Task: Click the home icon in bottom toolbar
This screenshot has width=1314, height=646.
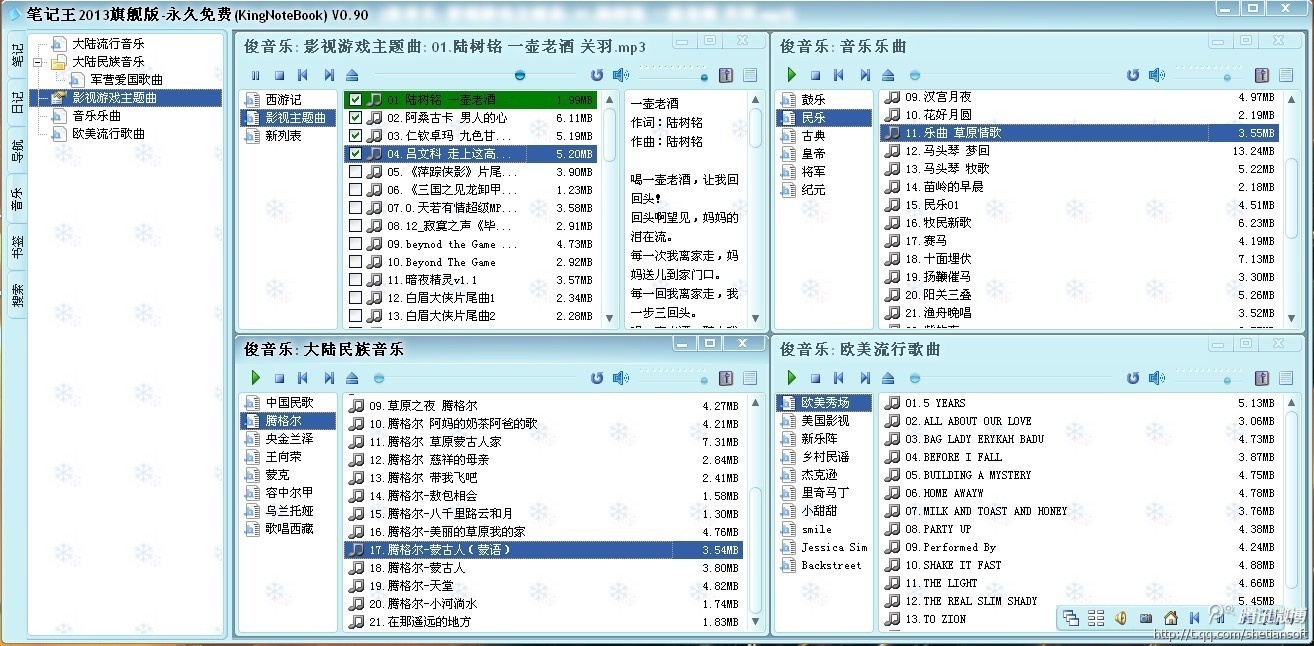Action: pos(1171,618)
